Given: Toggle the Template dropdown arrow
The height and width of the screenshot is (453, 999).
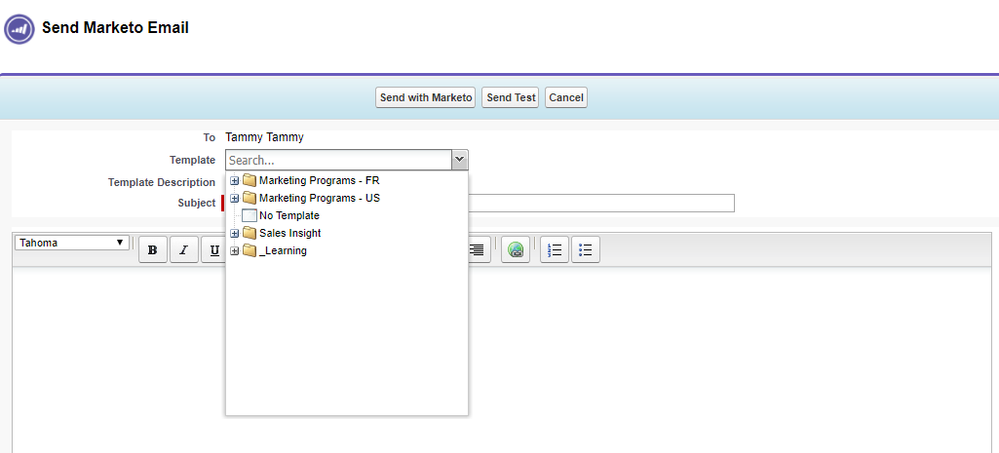Looking at the screenshot, I should click(460, 161).
